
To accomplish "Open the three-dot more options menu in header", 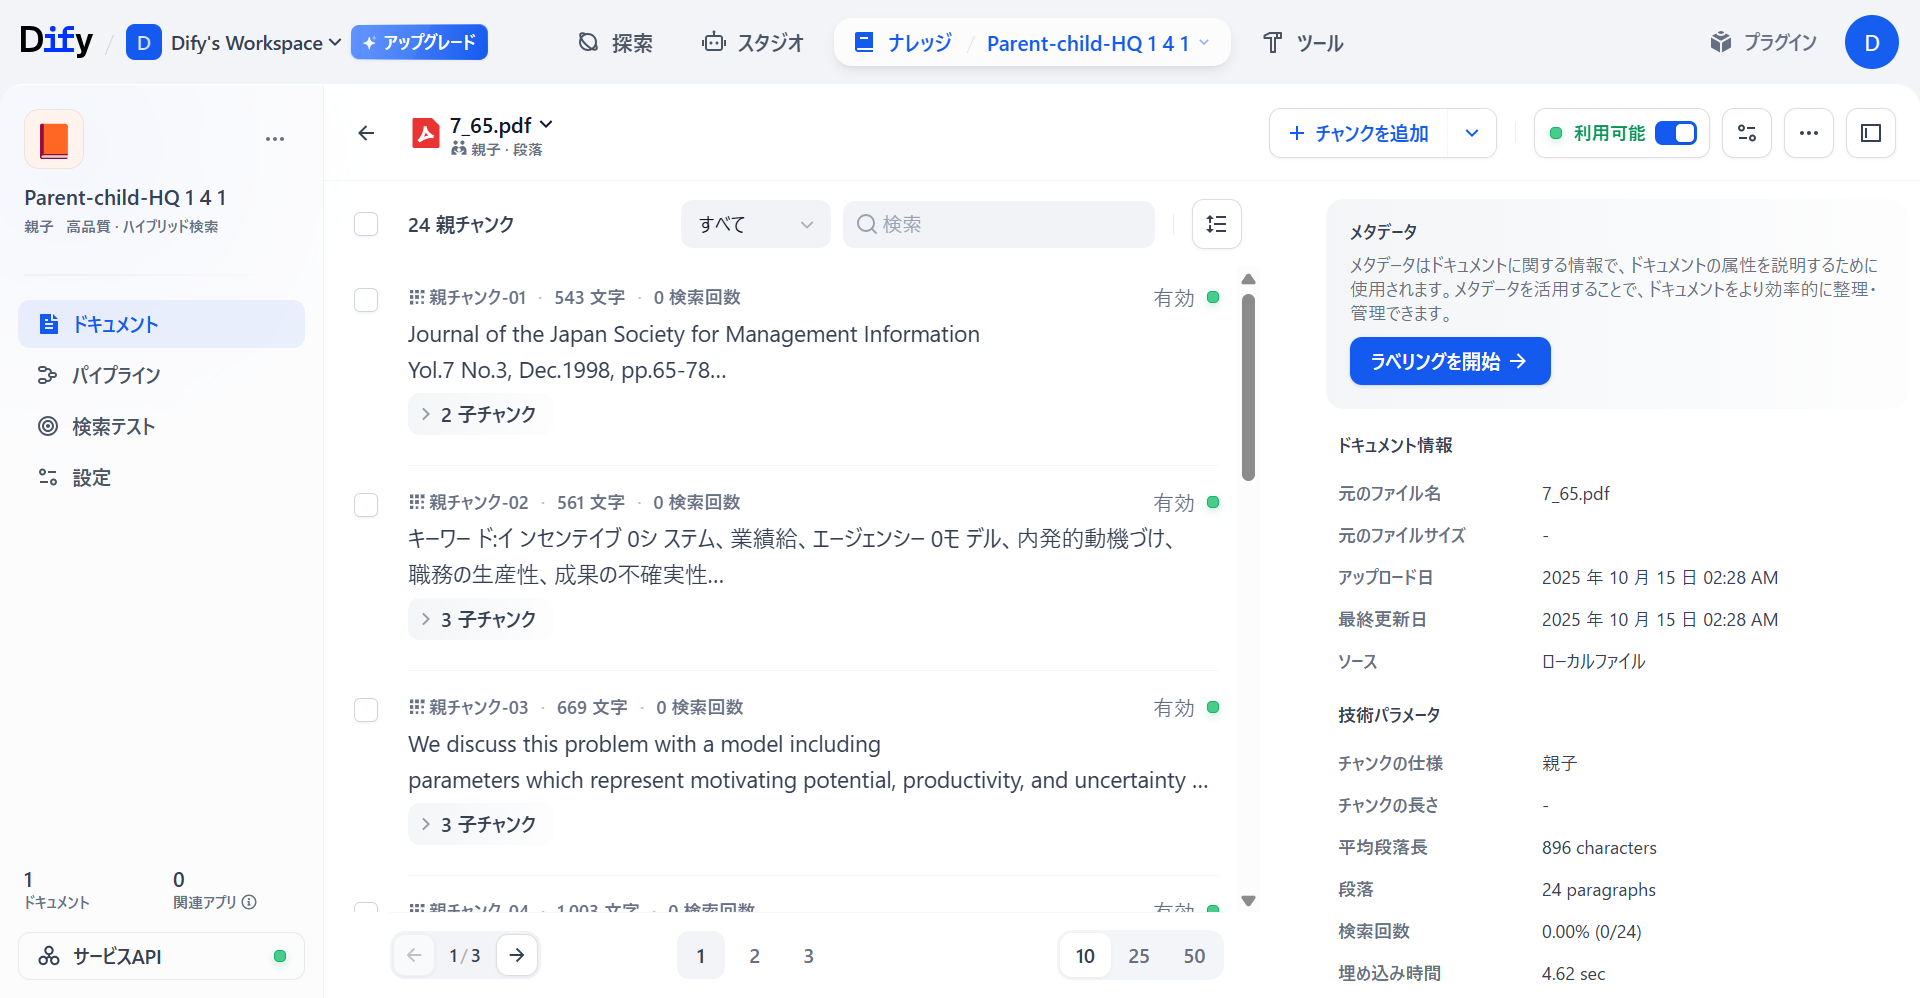I will pyautogui.click(x=1808, y=133).
